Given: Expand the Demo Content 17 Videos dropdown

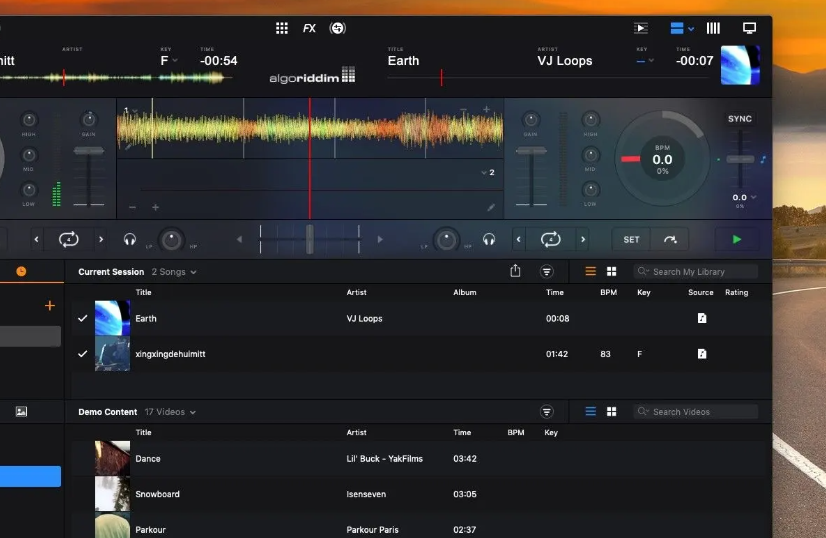Looking at the screenshot, I should pos(170,412).
